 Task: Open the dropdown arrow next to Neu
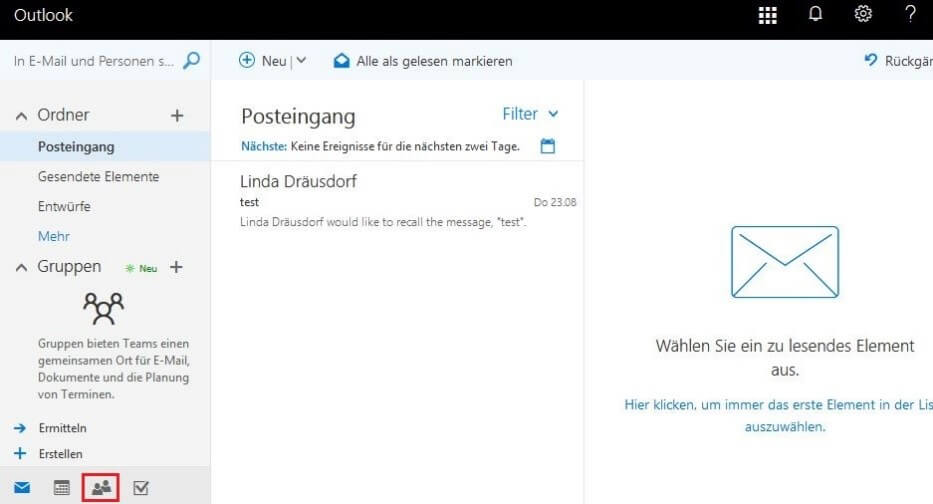click(x=301, y=60)
